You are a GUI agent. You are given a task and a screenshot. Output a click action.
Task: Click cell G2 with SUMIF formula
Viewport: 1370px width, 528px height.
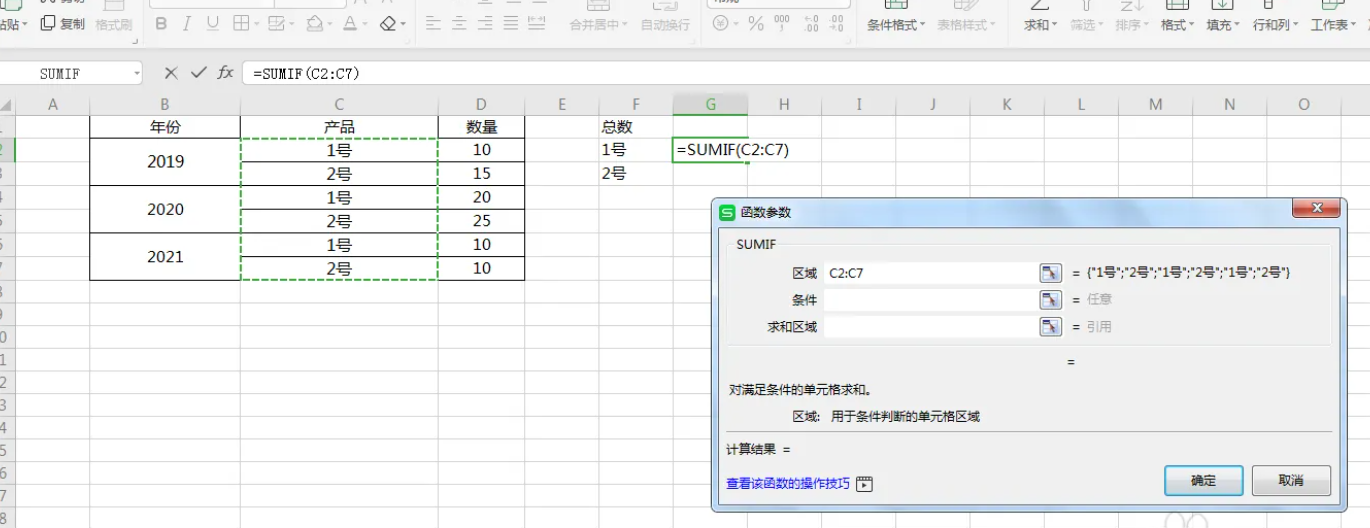710,150
